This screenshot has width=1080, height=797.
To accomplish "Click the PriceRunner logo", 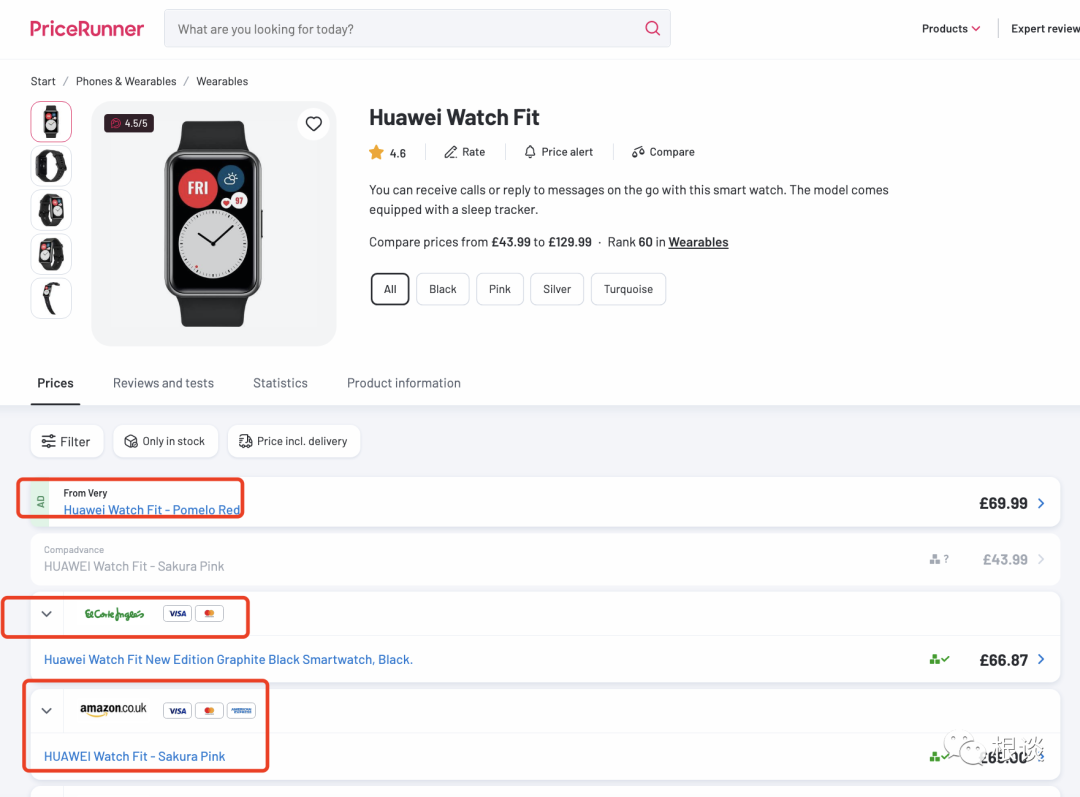I will (87, 29).
